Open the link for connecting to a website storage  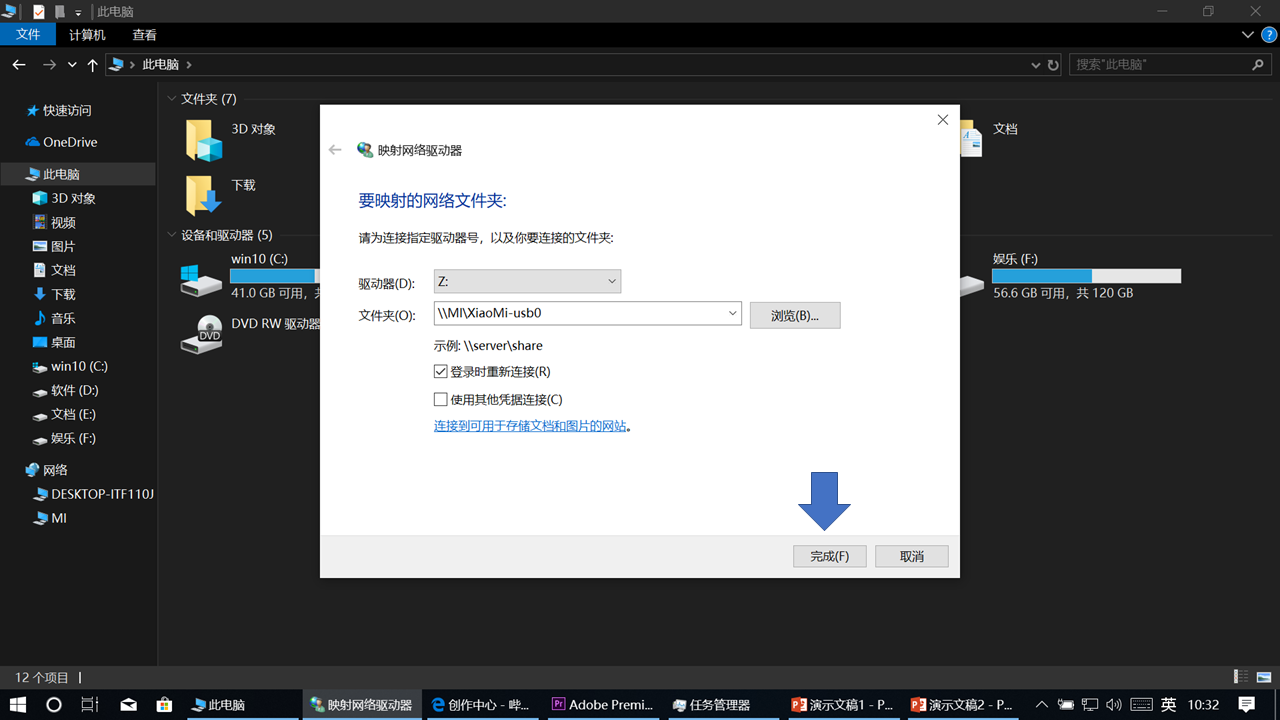(x=530, y=426)
